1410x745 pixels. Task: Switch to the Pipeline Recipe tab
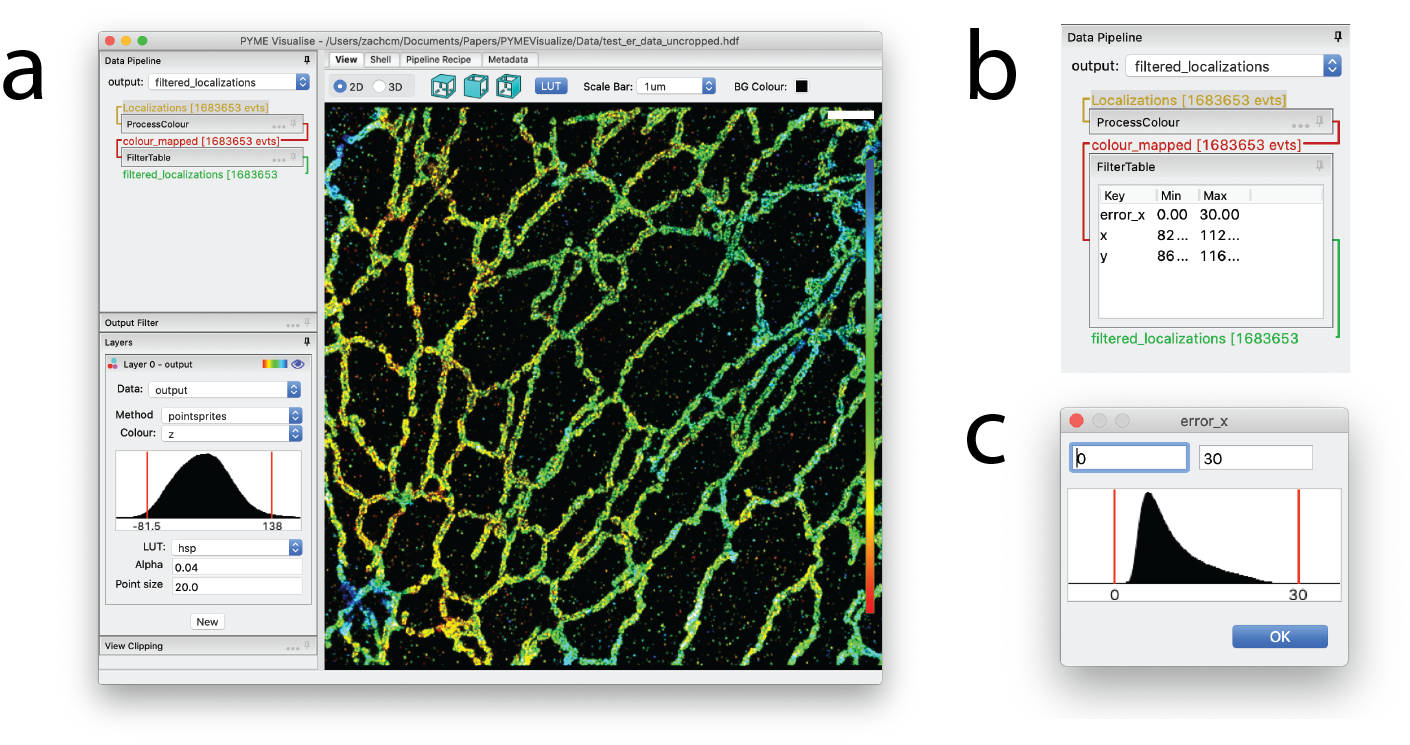click(438, 60)
